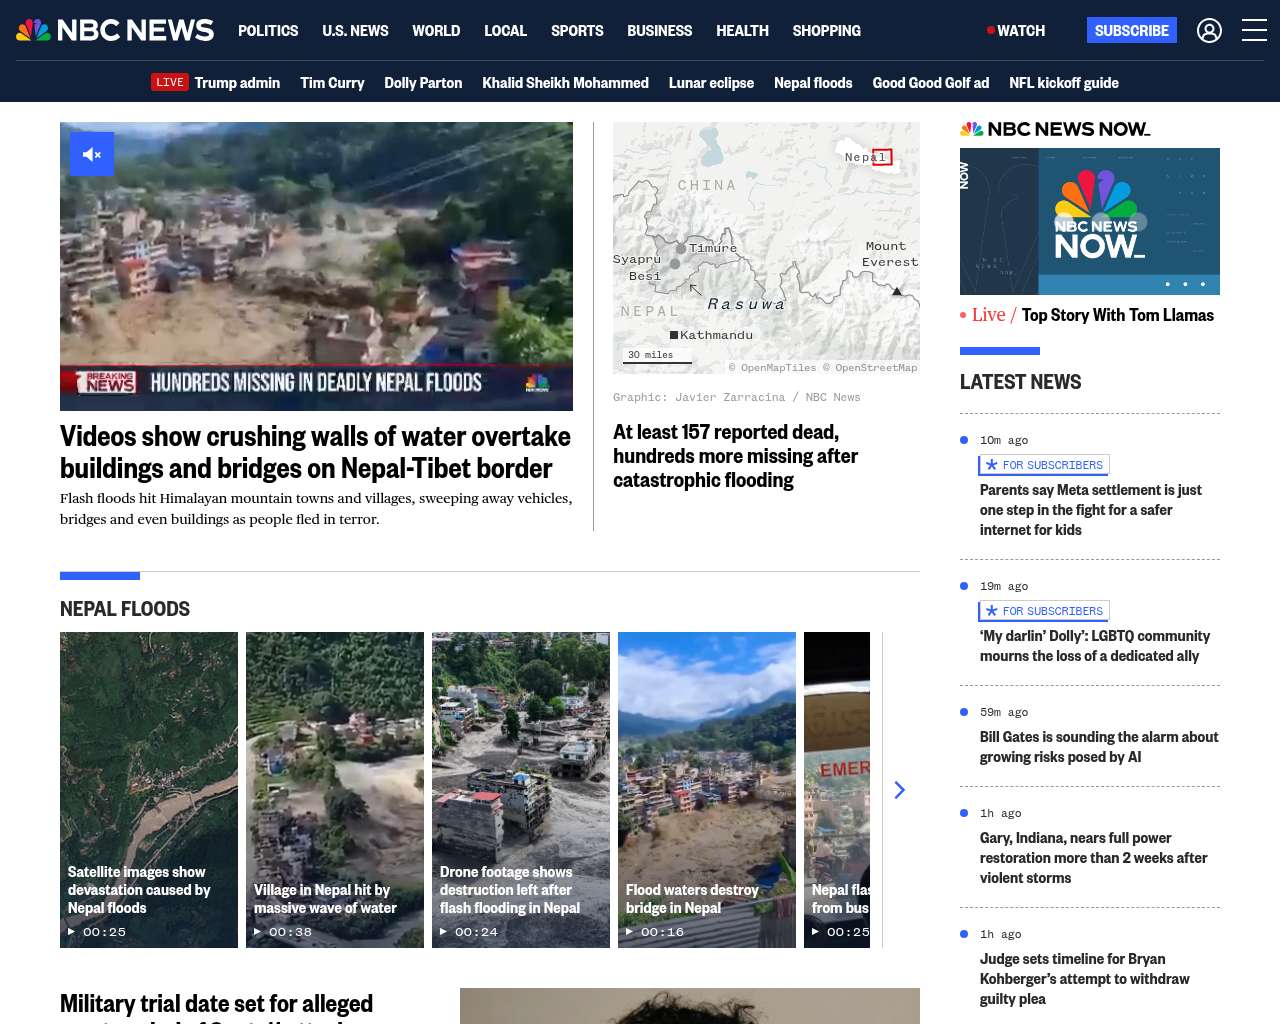Open the photo beside the military trial story
This screenshot has height=1024, width=1280.
[690, 1006]
